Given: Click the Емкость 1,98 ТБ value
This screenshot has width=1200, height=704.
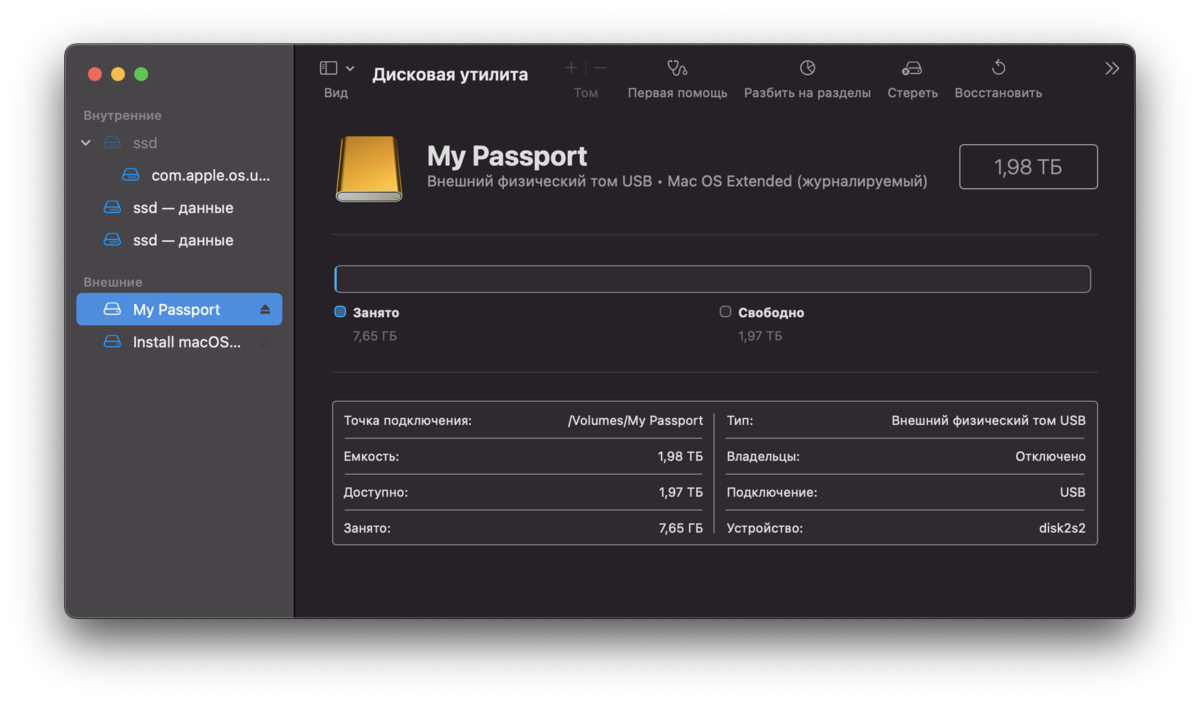Looking at the screenshot, I should coord(680,457).
